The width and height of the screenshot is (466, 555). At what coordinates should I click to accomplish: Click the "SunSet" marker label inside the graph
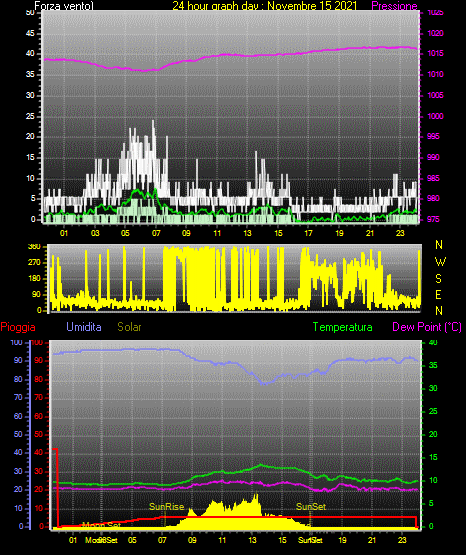311,507
